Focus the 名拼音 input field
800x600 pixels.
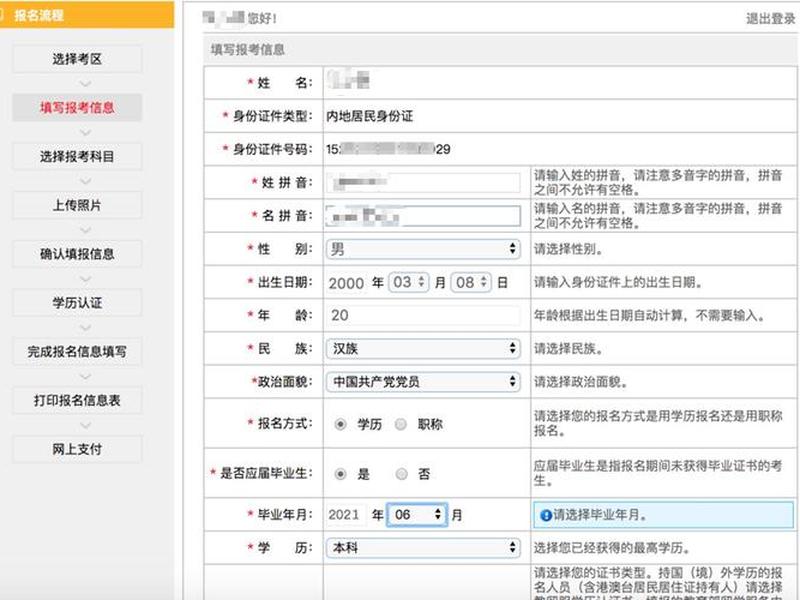423,216
